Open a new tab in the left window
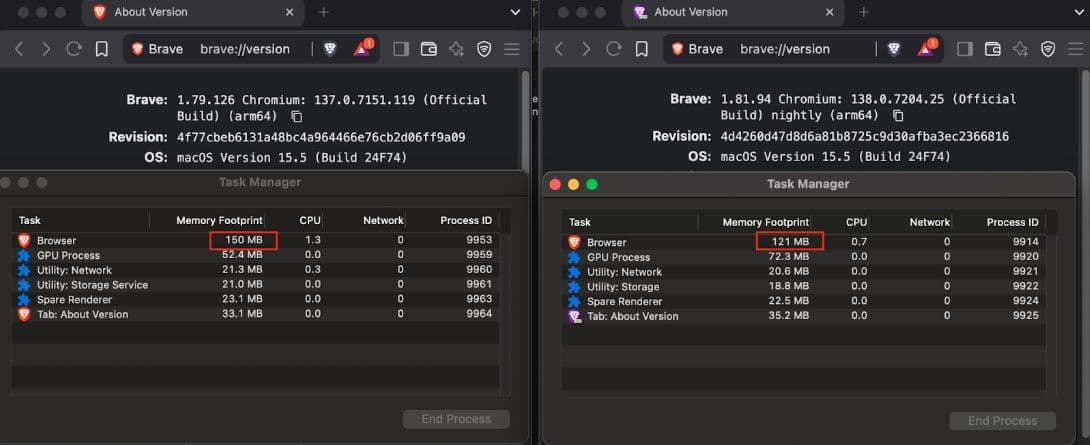 point(323,12)
